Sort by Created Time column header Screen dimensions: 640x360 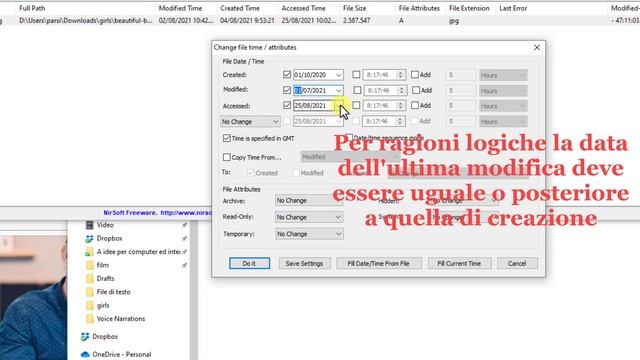click(x=247, y=8)
